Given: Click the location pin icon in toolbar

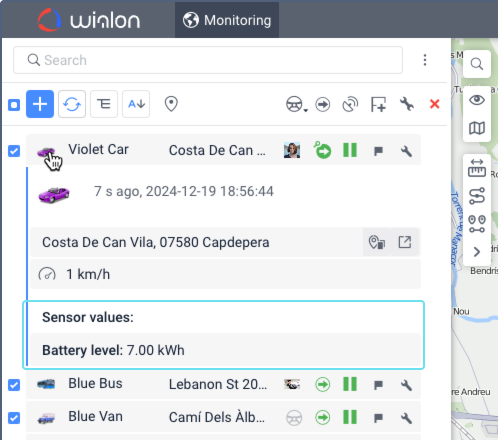Looking at the screenshot, I should click(171, 104).
